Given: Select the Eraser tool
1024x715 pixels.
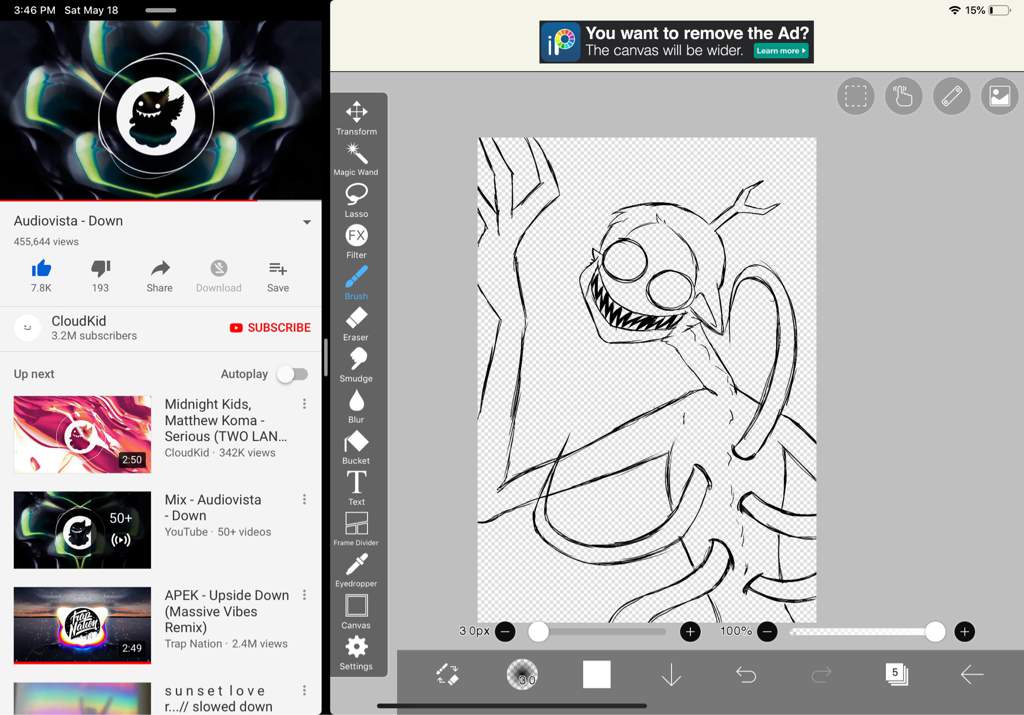Looking at the screenshot, I should [x=357, y=323].
